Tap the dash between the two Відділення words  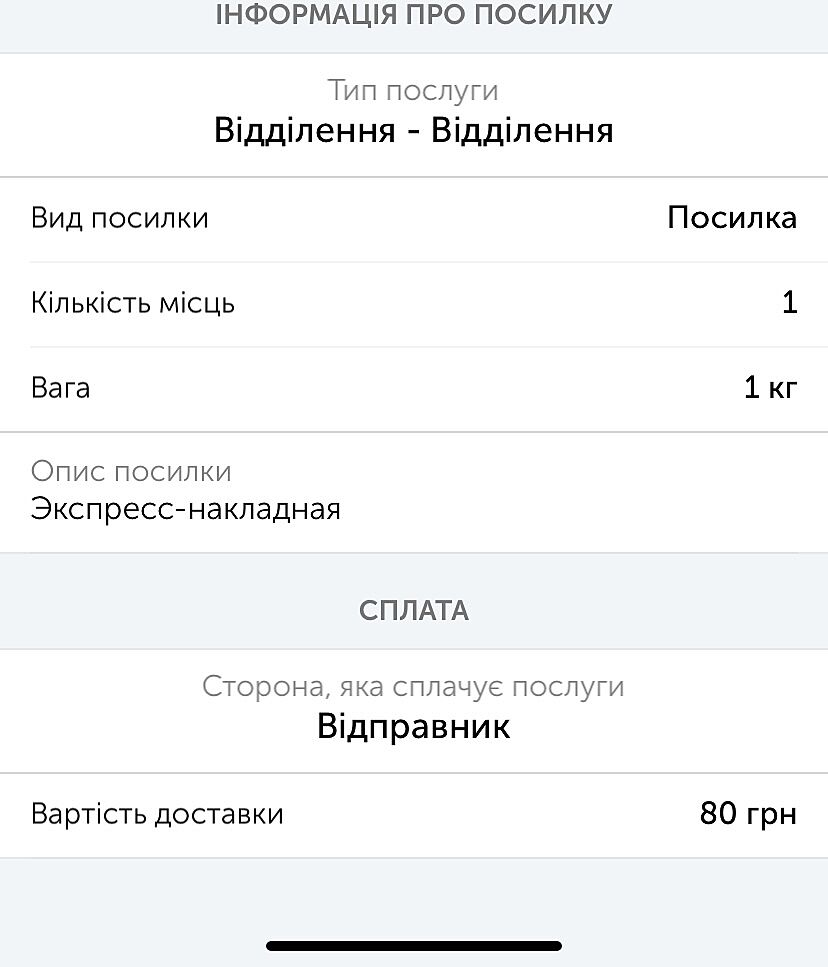[413, 133]
